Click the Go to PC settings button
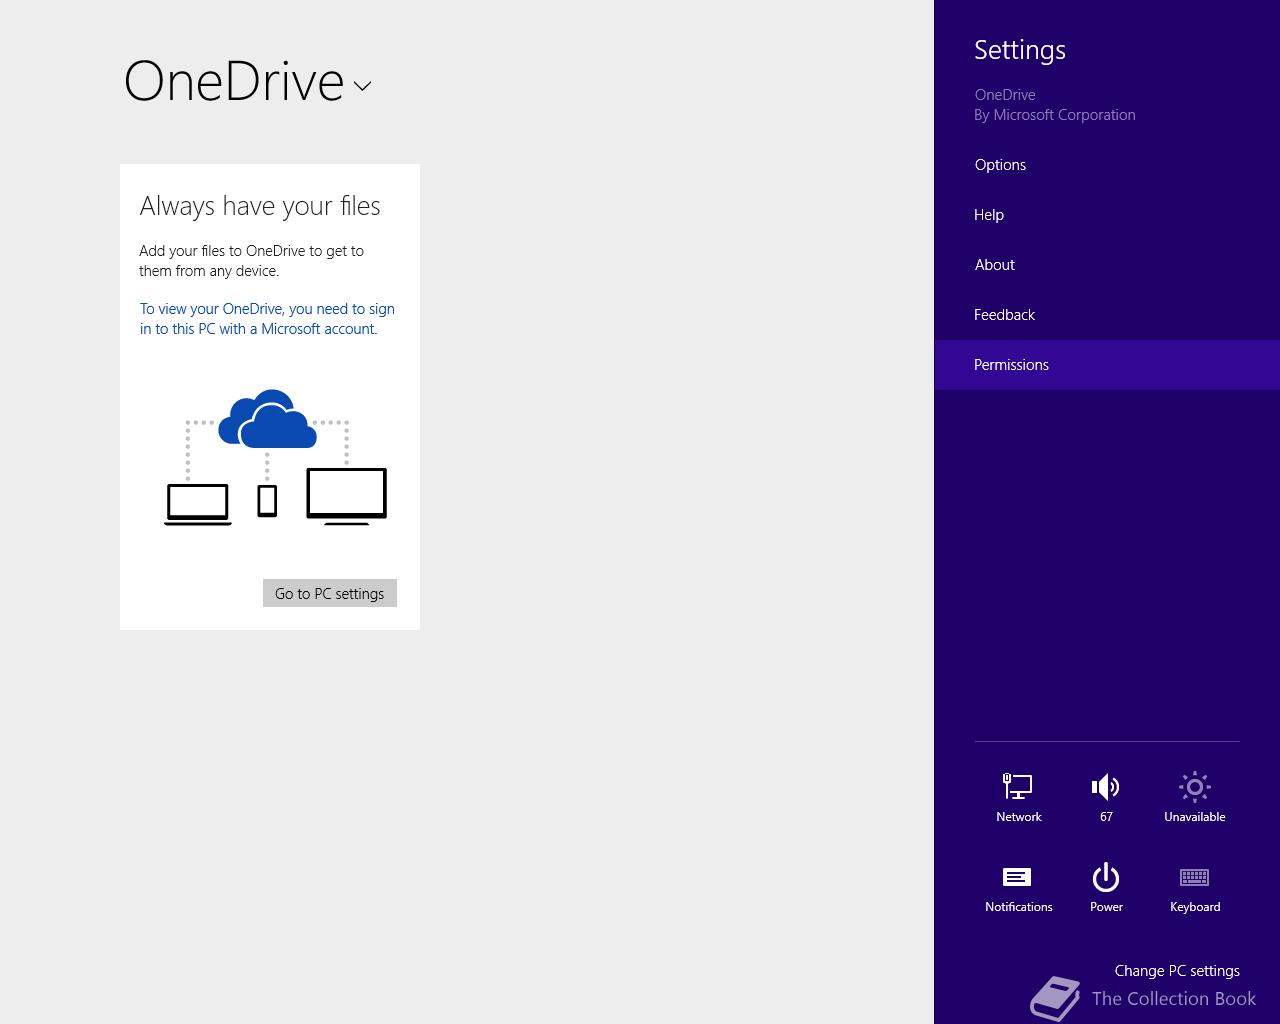Screen dimensions: 1280x1024 pyautogui.click(x=330, y=593)
